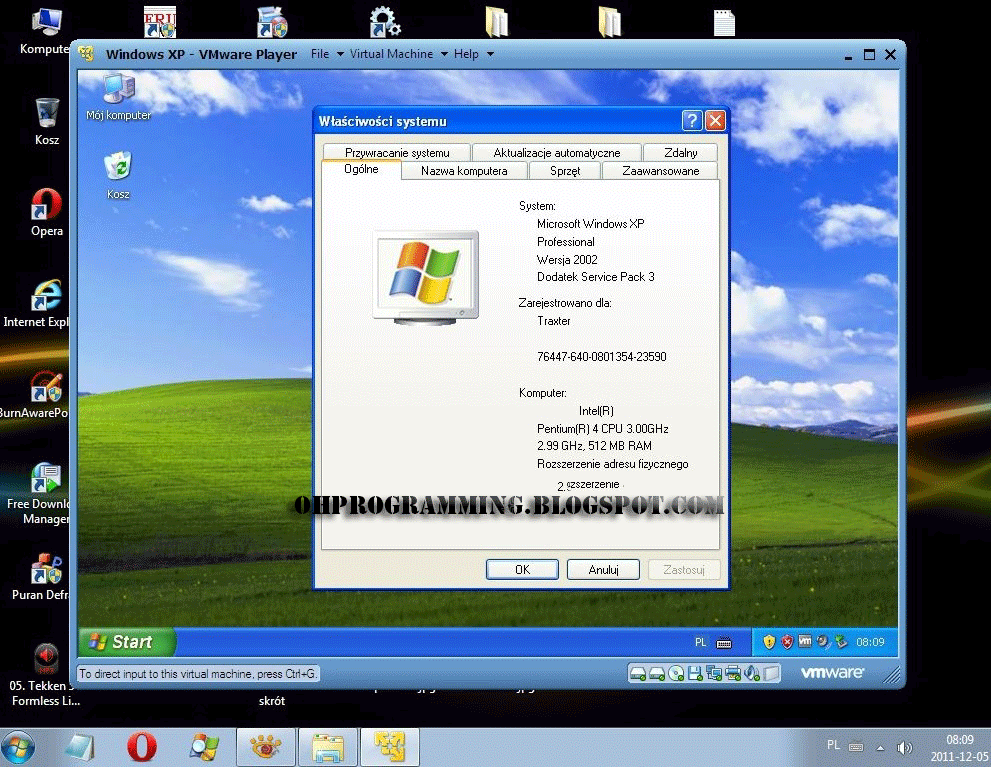Open the Windows XP Start button
Screen dimensions: 991x767
[x=126, y=642]
